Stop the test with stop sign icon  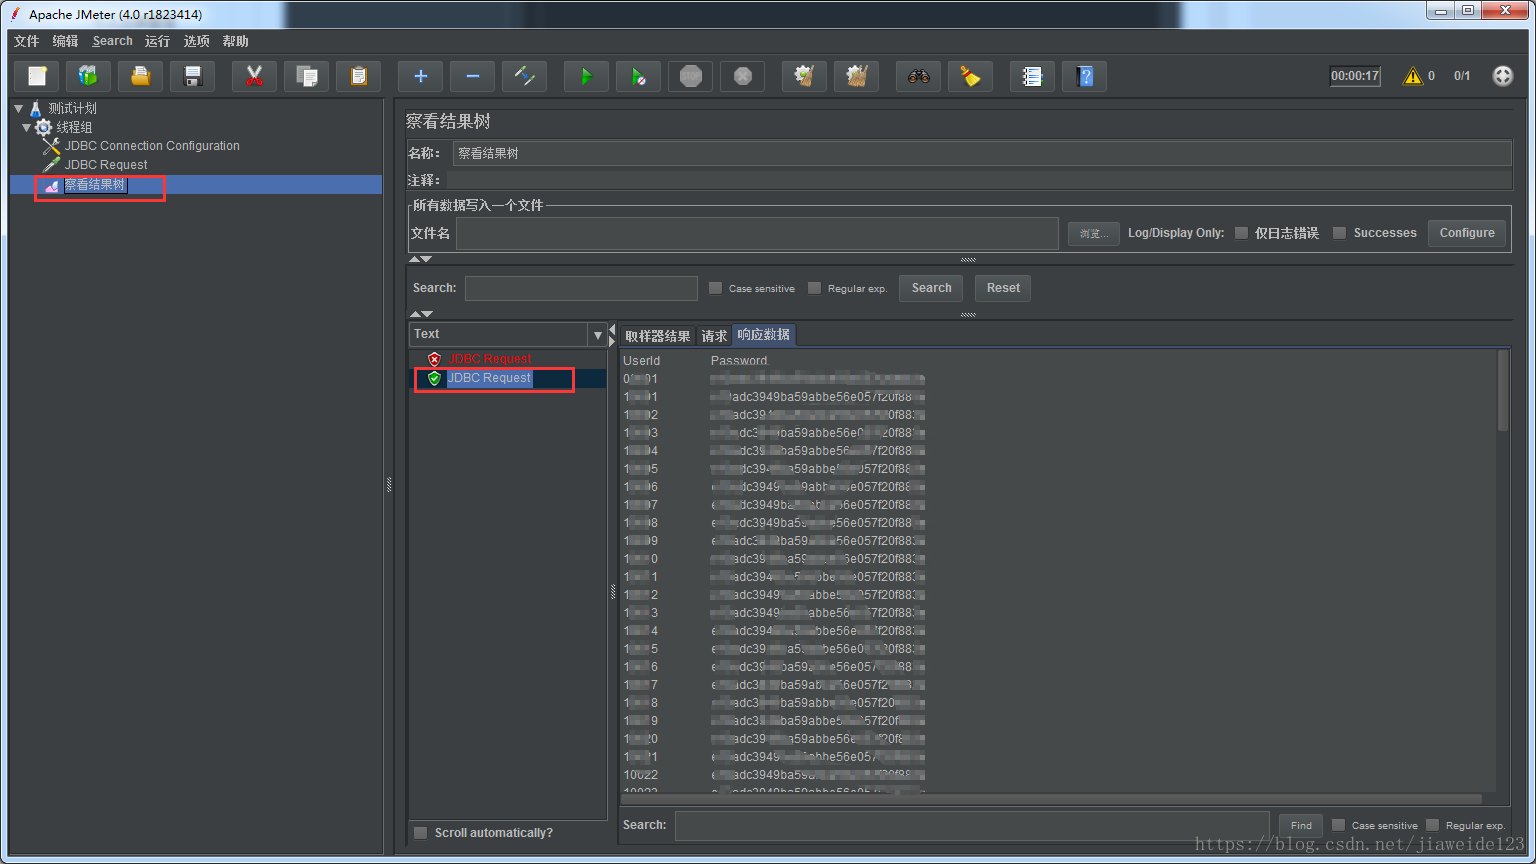click(691, 76)
